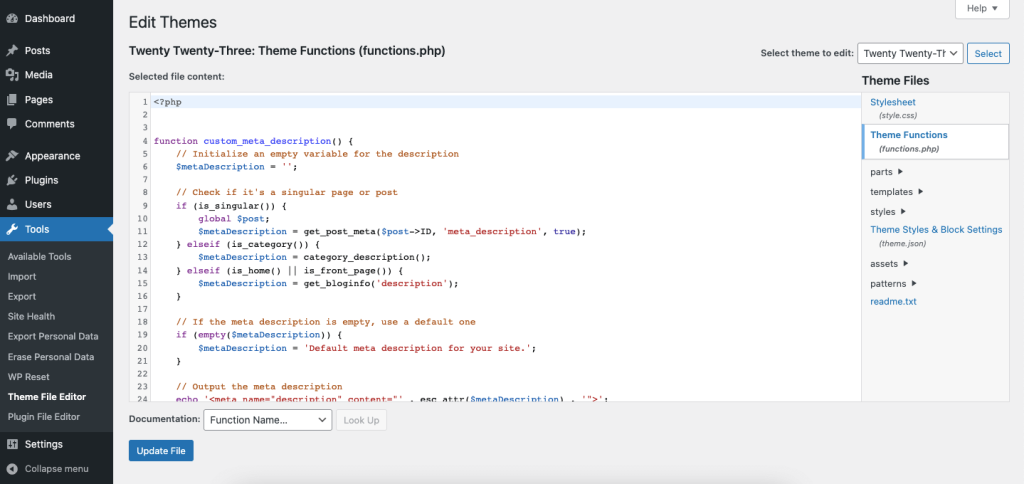Open the Stylesheet style.css file link

click(892, 102)
